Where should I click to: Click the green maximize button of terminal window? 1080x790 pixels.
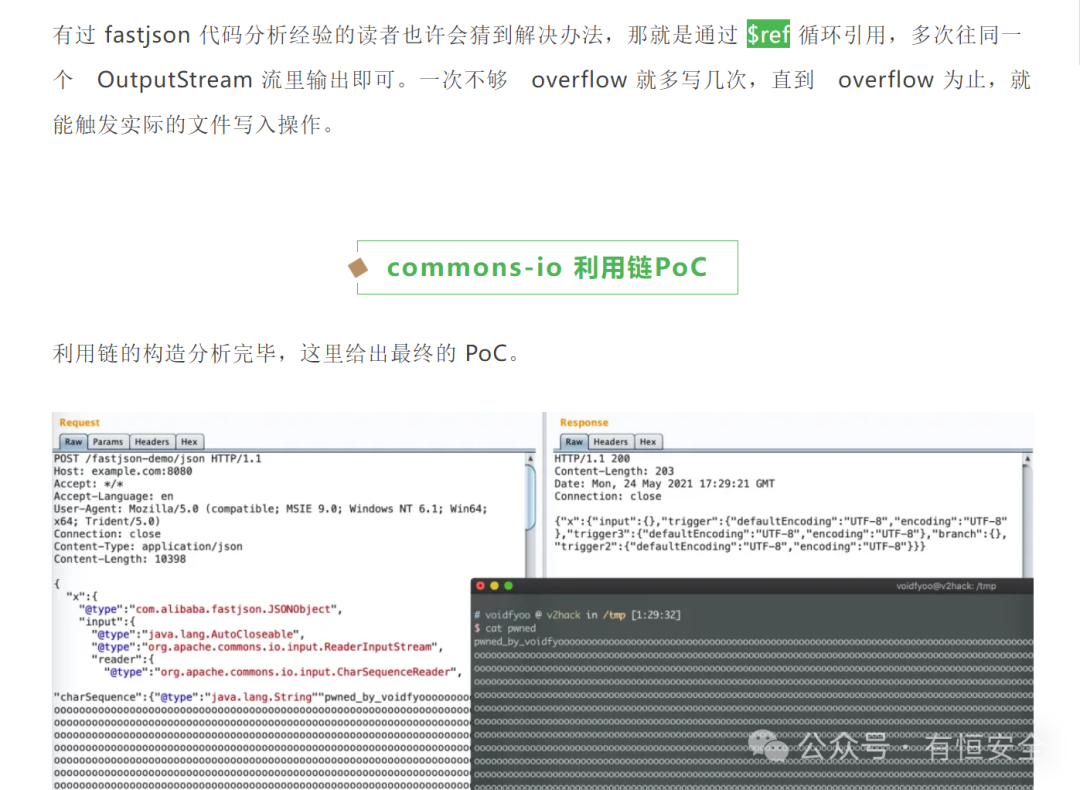(508, 585)
